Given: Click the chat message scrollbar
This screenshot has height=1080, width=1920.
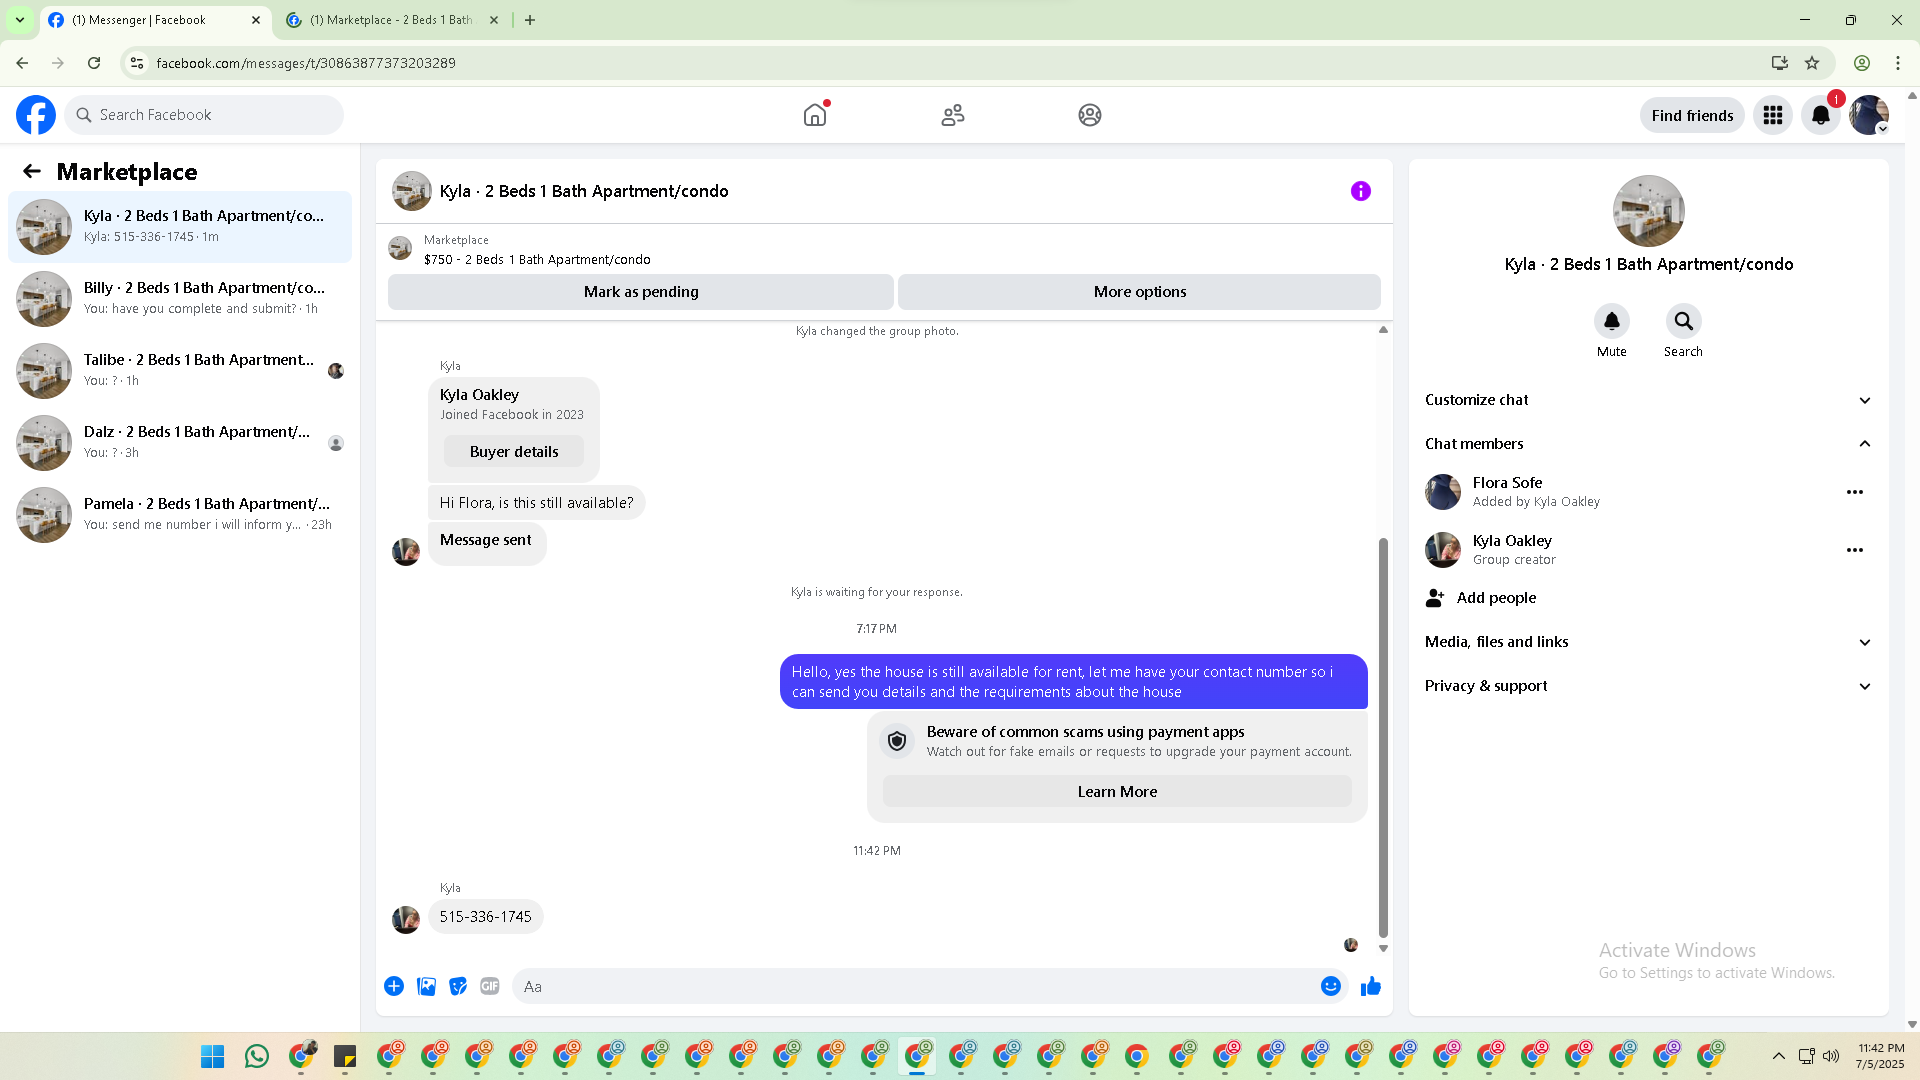Looking at the screenshot, I should (1383, 735).
